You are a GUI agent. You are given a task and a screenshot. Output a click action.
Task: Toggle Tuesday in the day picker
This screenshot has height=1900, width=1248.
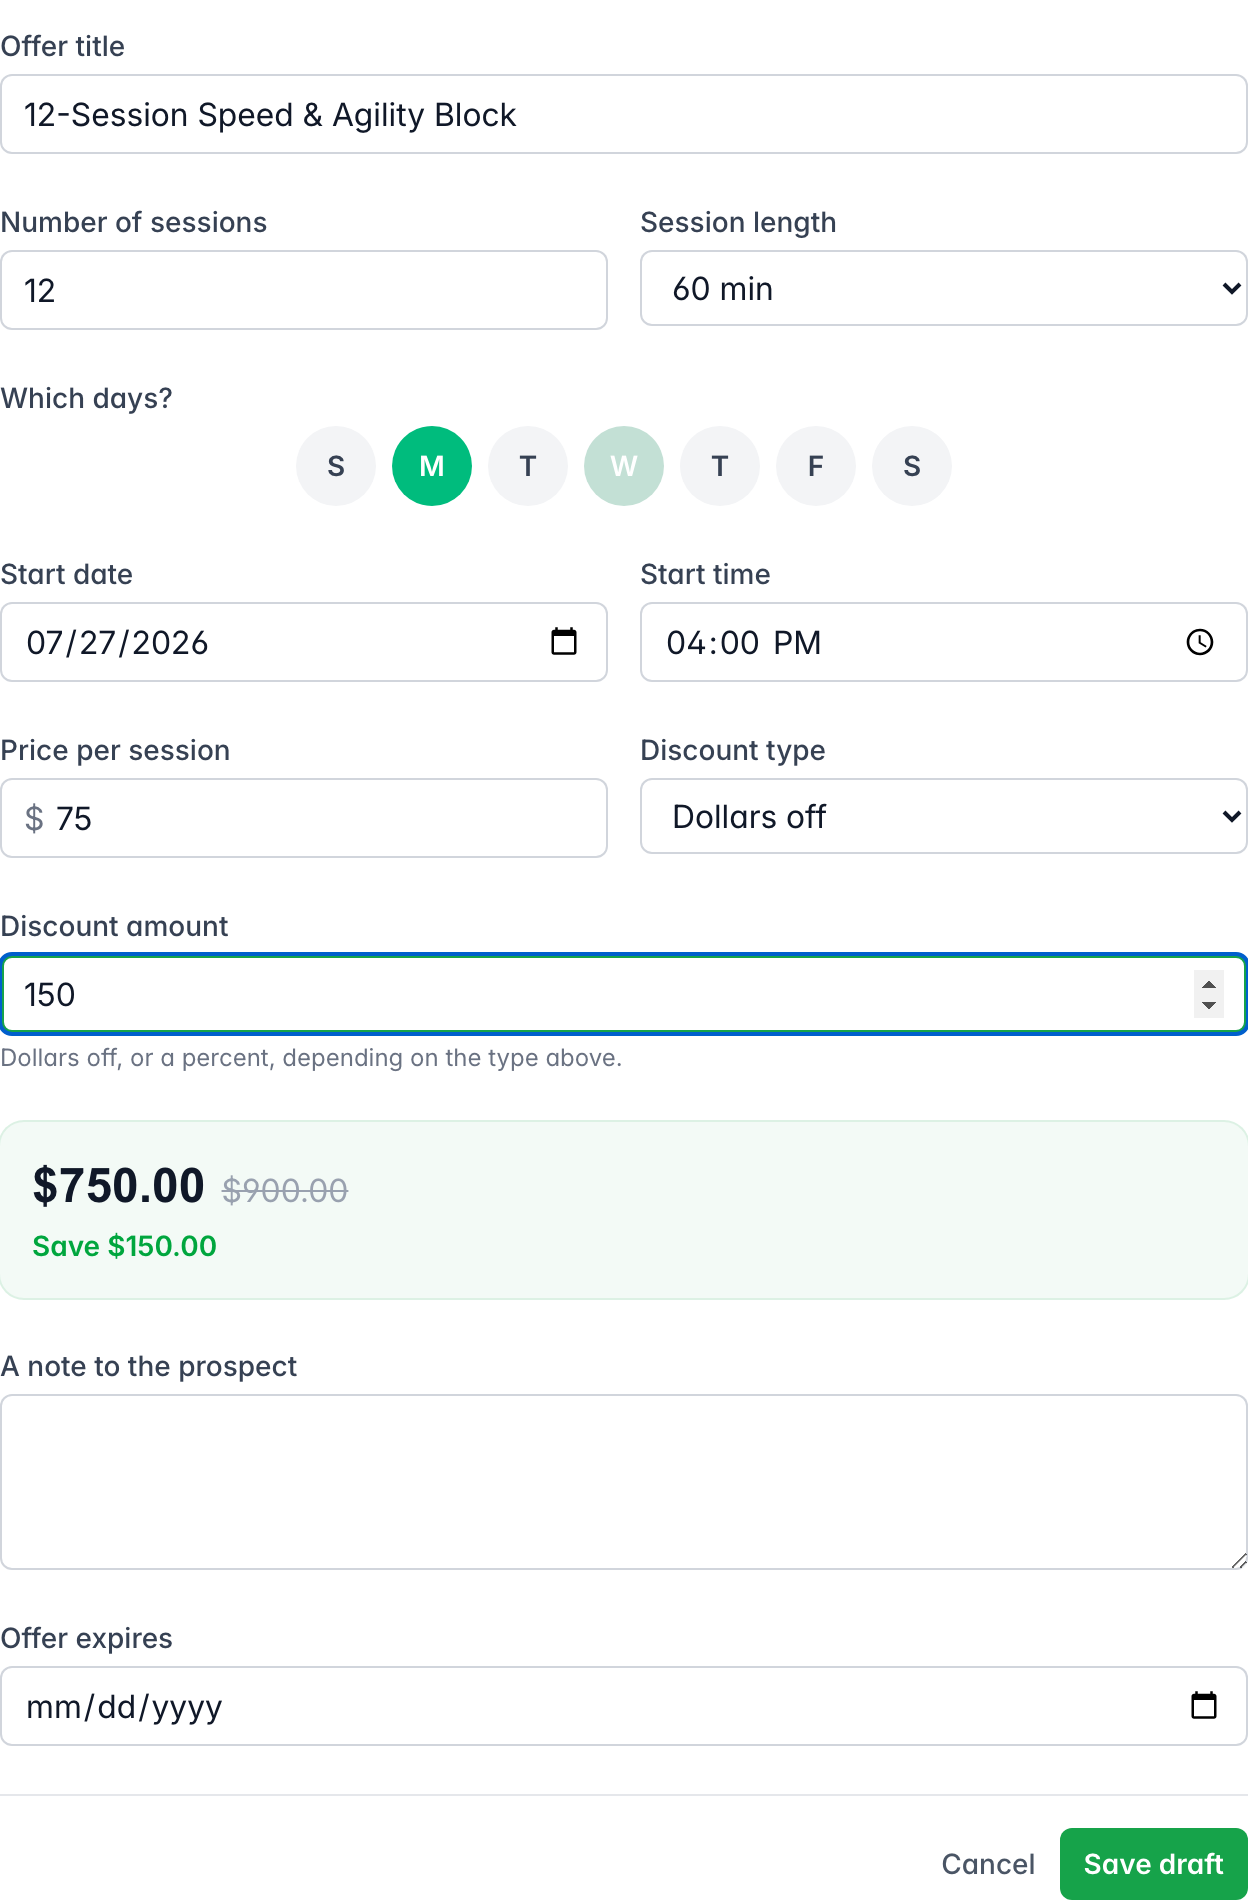(528, 466)
